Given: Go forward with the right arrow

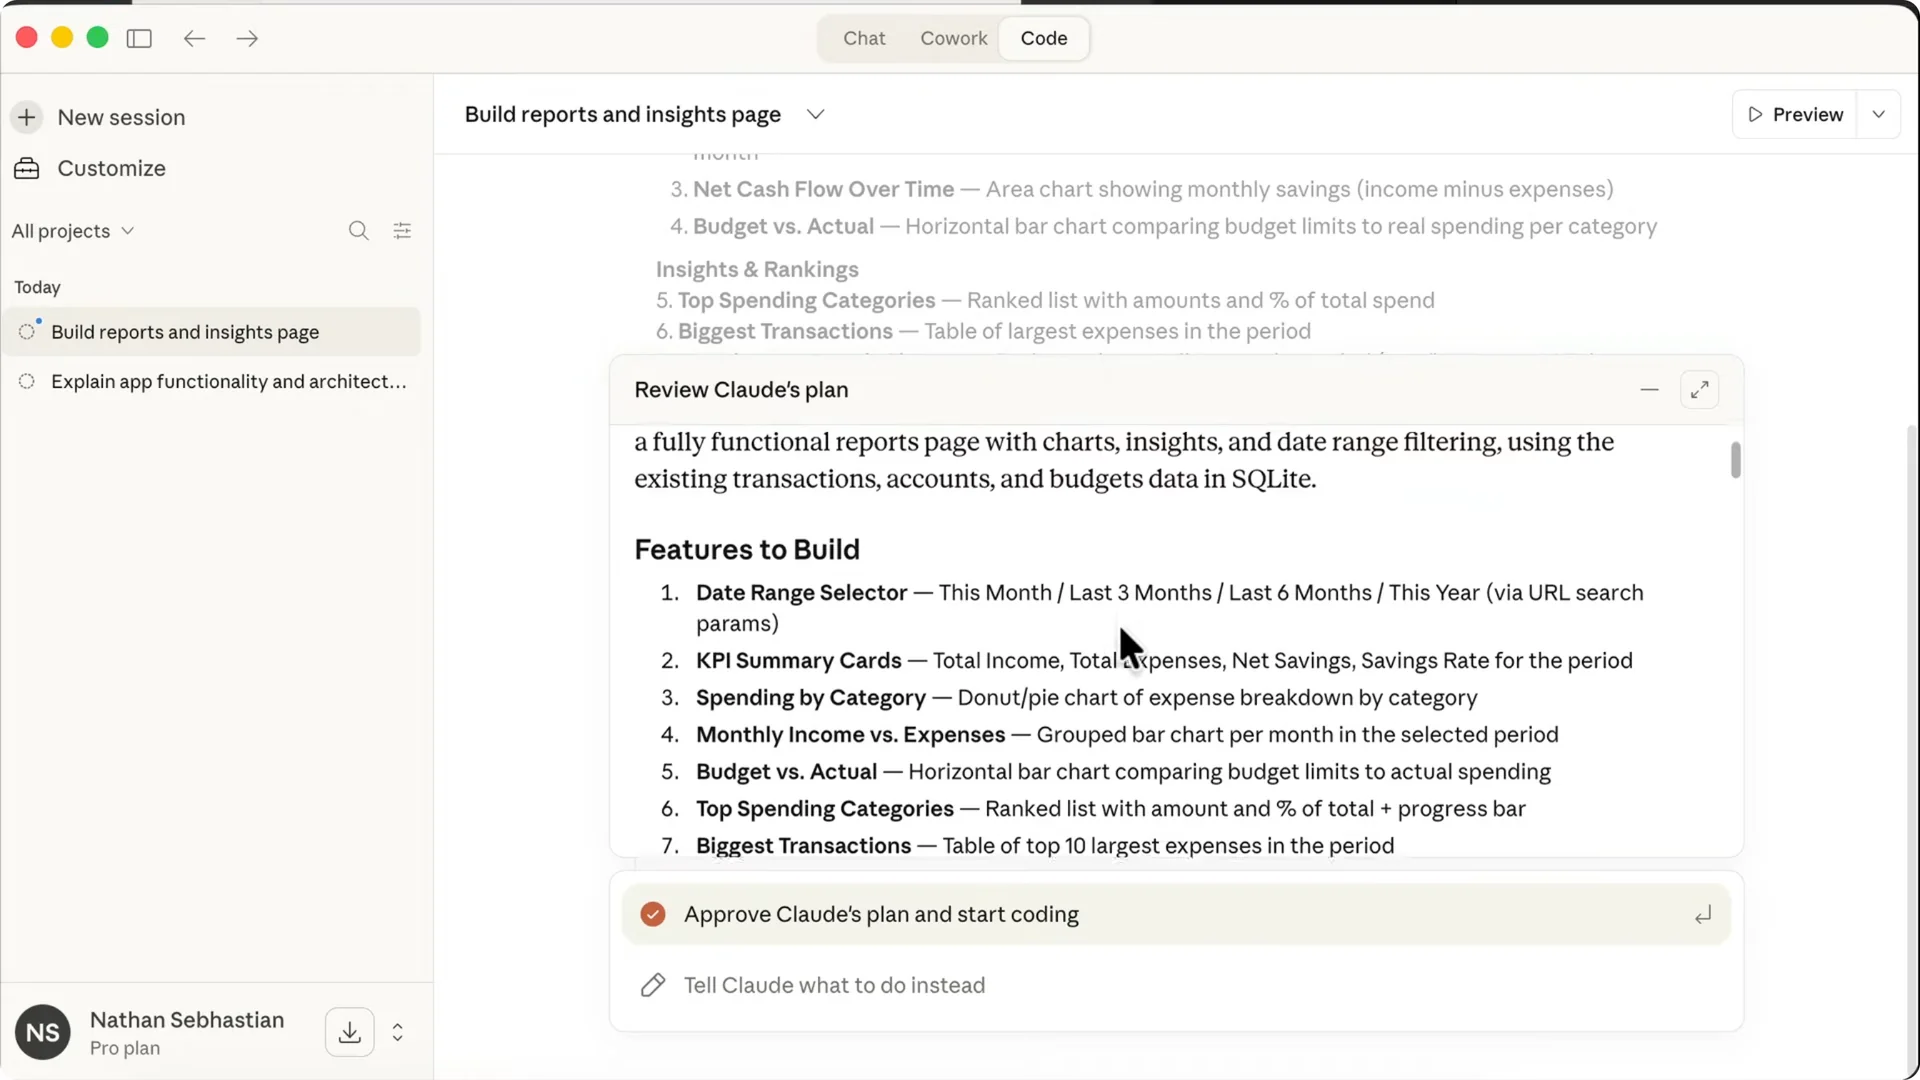Looking at the screenshot, I should (247, 38).
